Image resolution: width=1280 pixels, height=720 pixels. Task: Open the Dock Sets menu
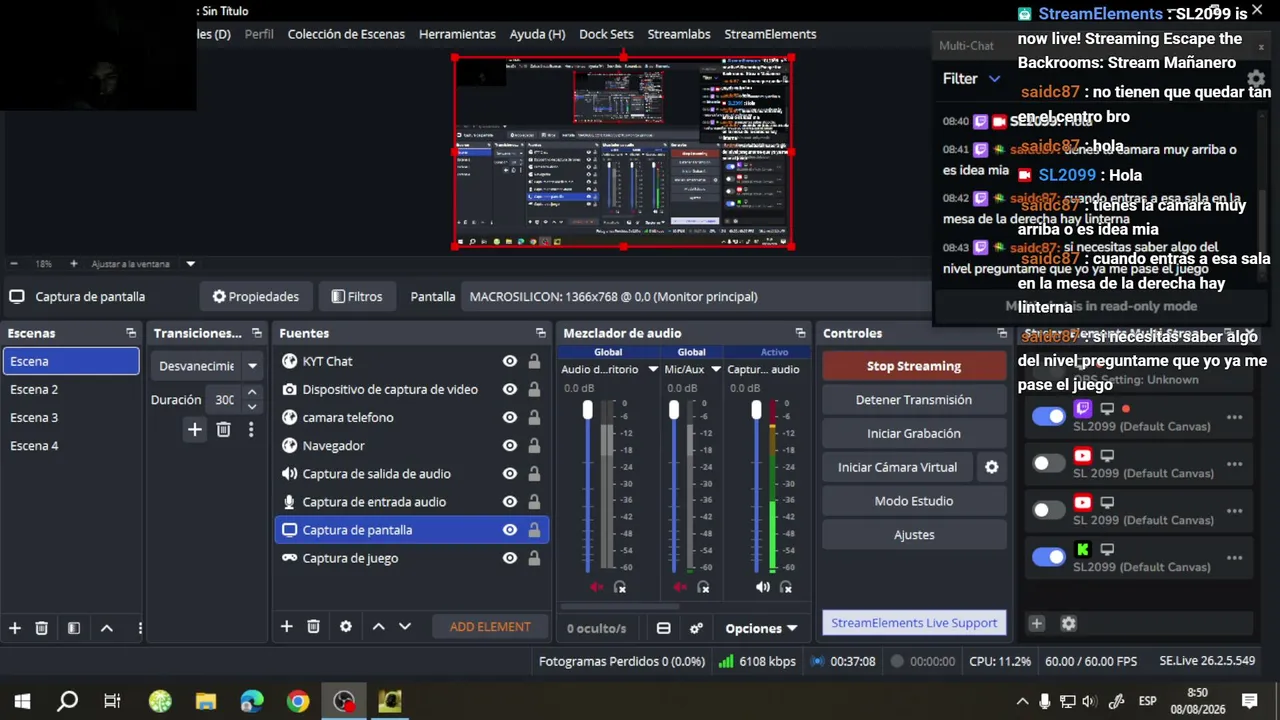coord(606,34)
